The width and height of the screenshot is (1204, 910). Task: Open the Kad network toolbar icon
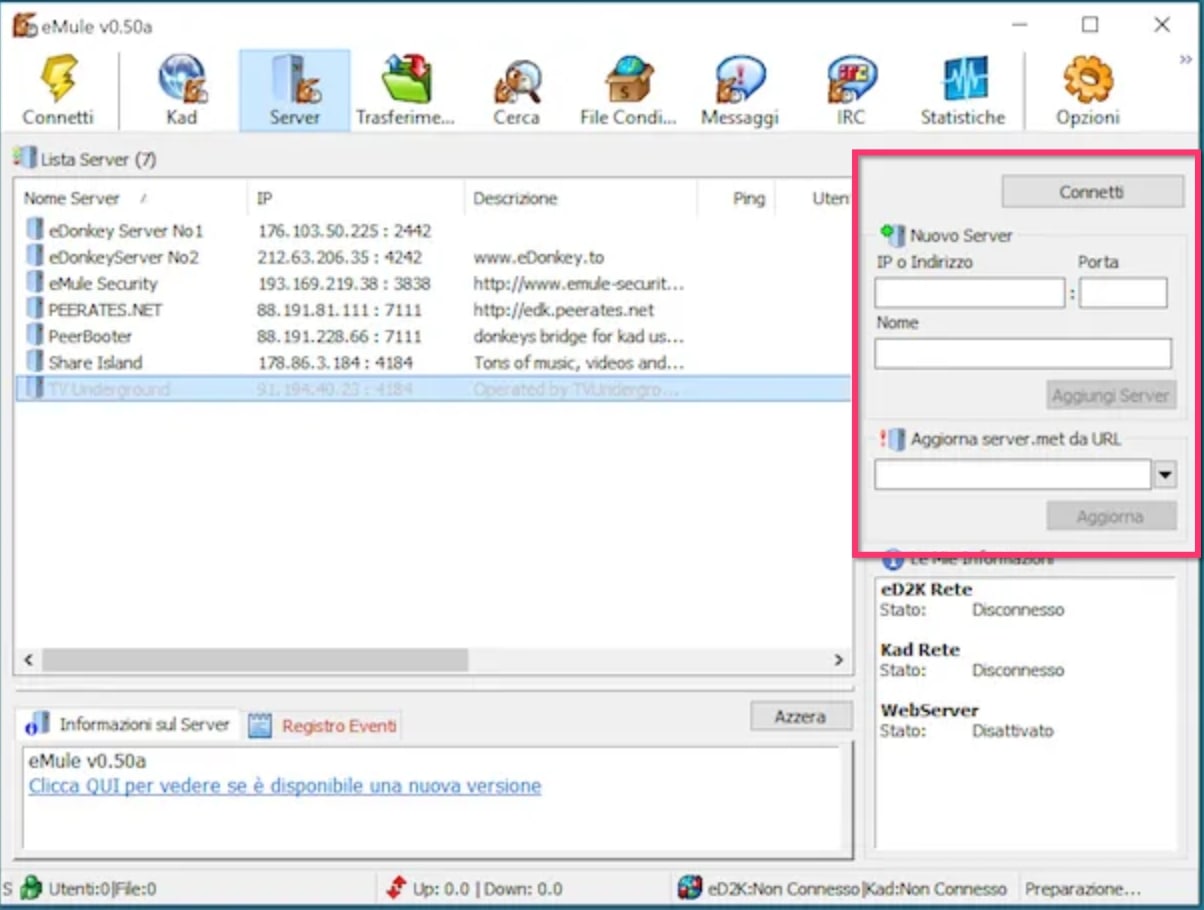pos(182,80)
